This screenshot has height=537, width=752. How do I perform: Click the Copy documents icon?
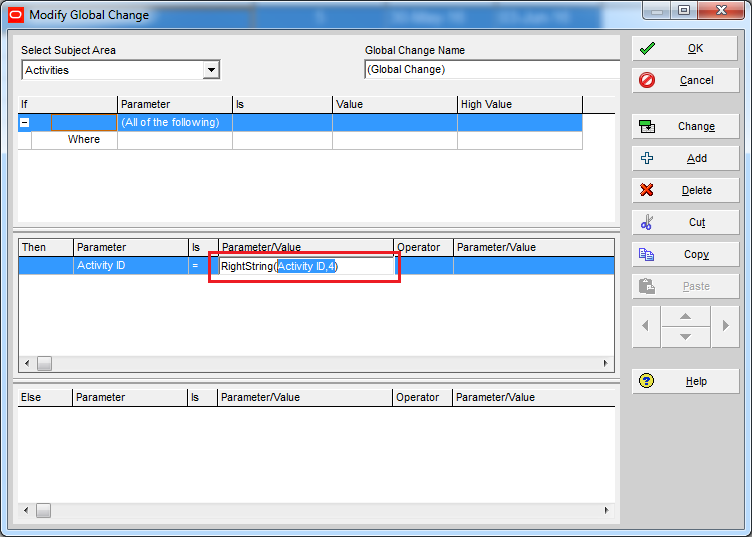click(x=647, y=254)
